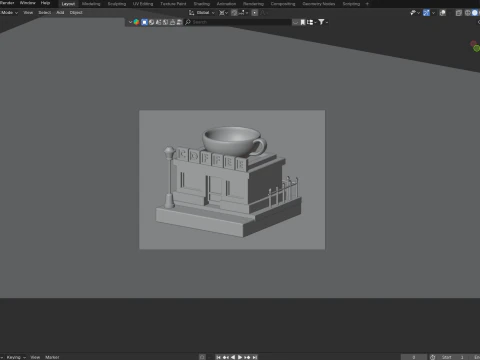Viewport: 480px width, 360px height.
Task: Switch to the Geometry Nodes workspace tab
Action: [x=319, y=4]
